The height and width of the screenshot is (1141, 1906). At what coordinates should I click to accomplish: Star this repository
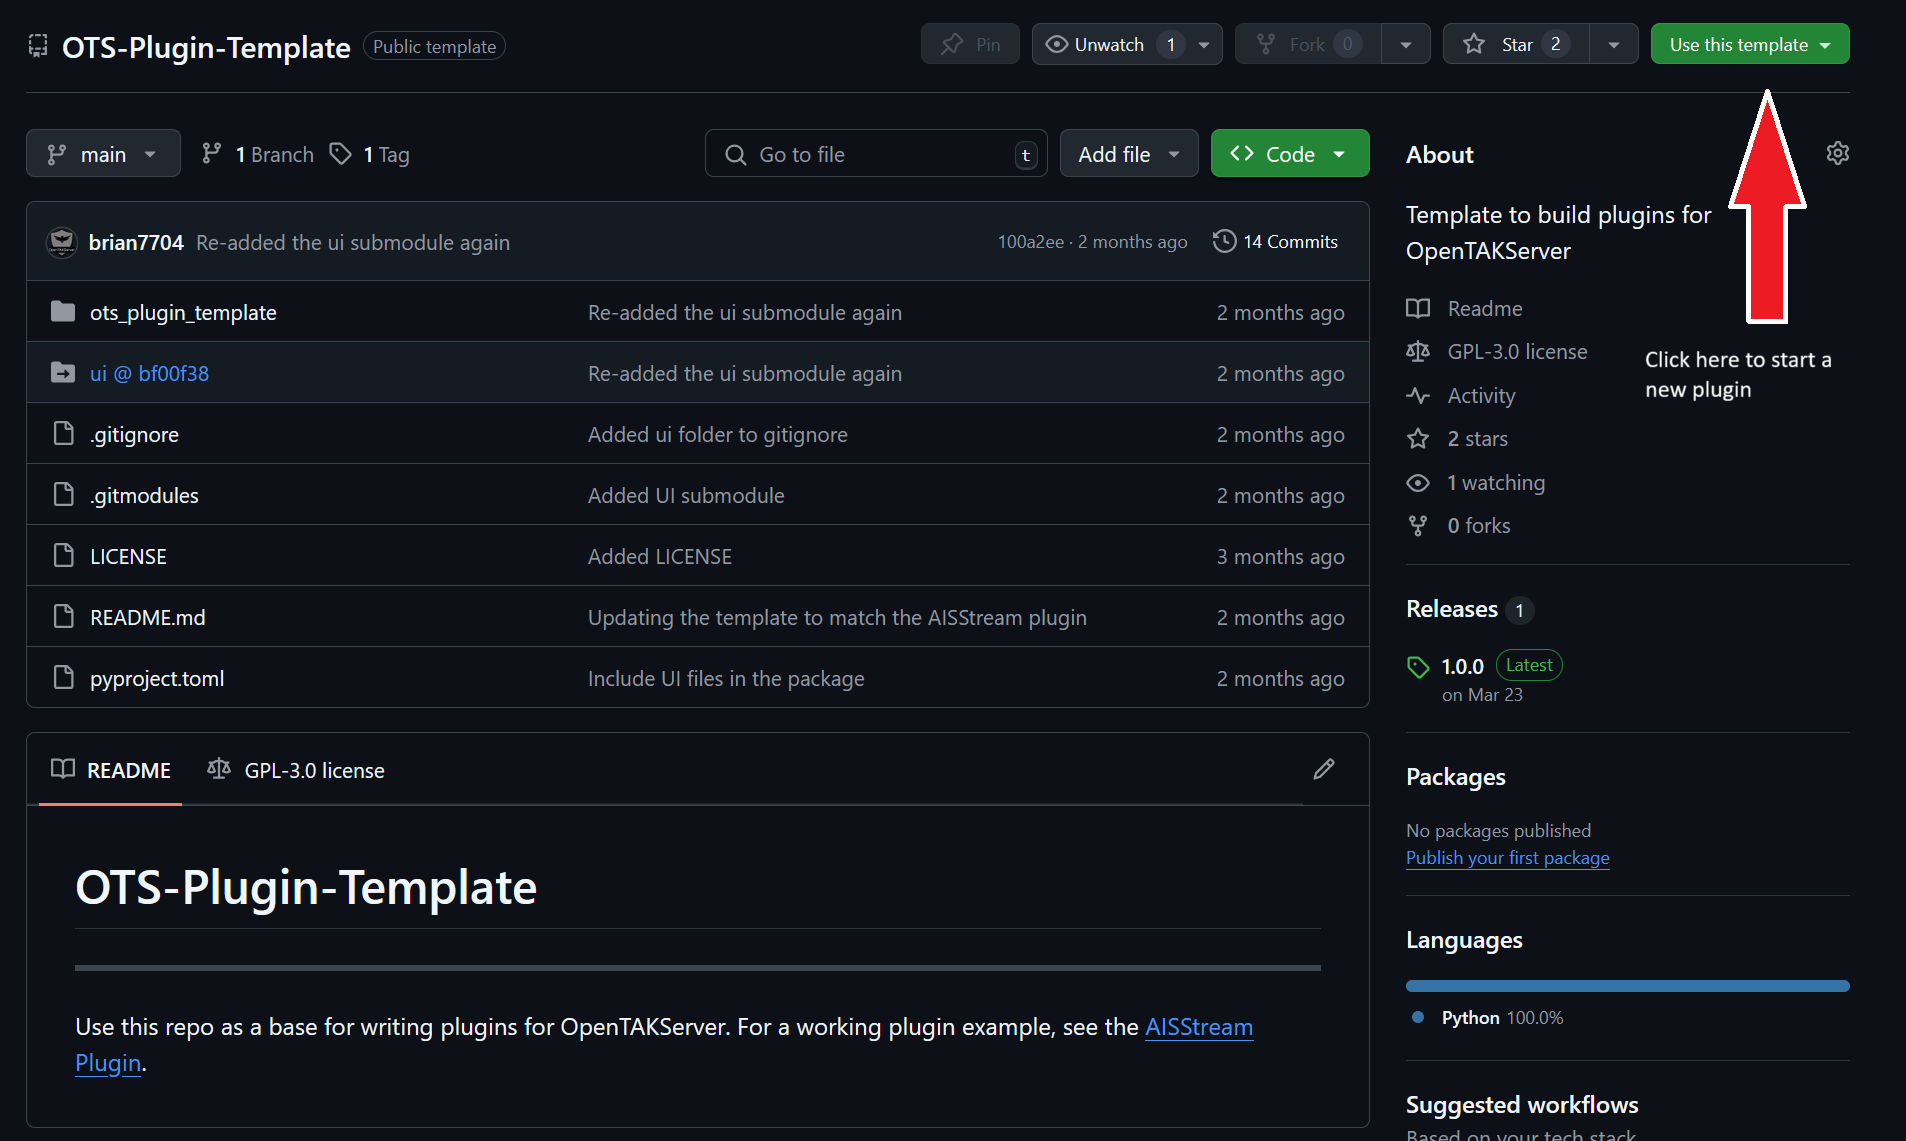click(1516, 44)
